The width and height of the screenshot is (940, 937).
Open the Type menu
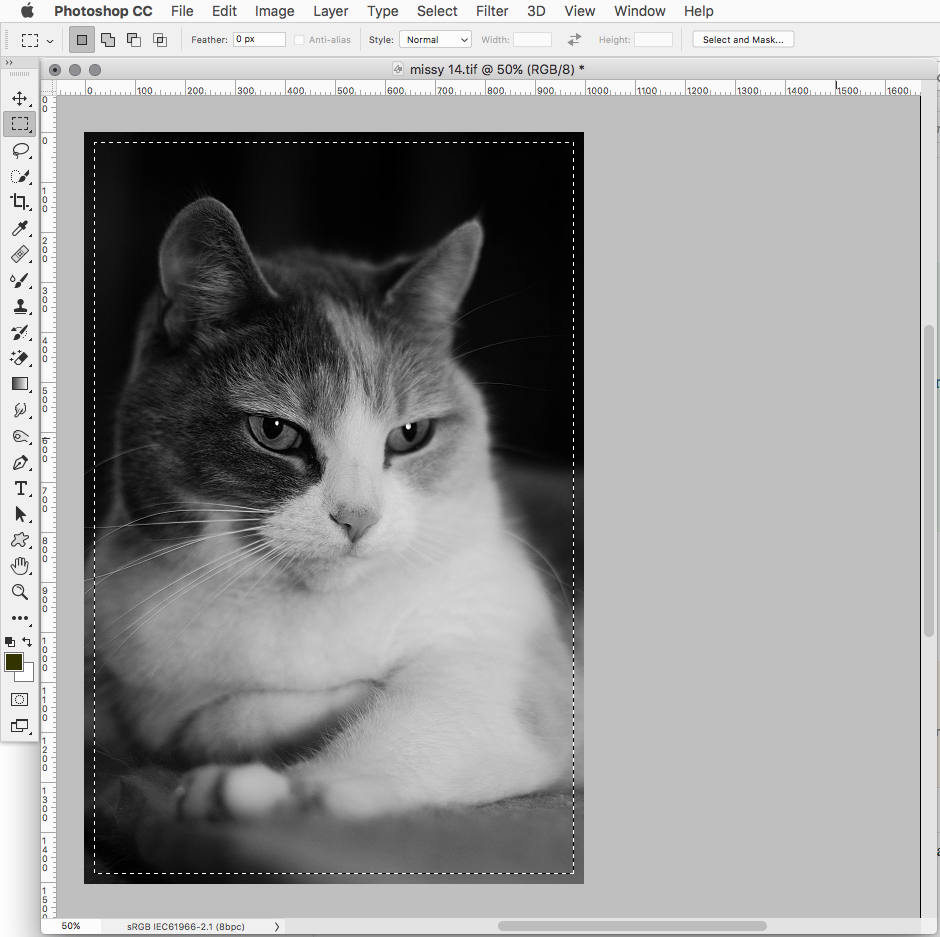(x=382, y=11)
